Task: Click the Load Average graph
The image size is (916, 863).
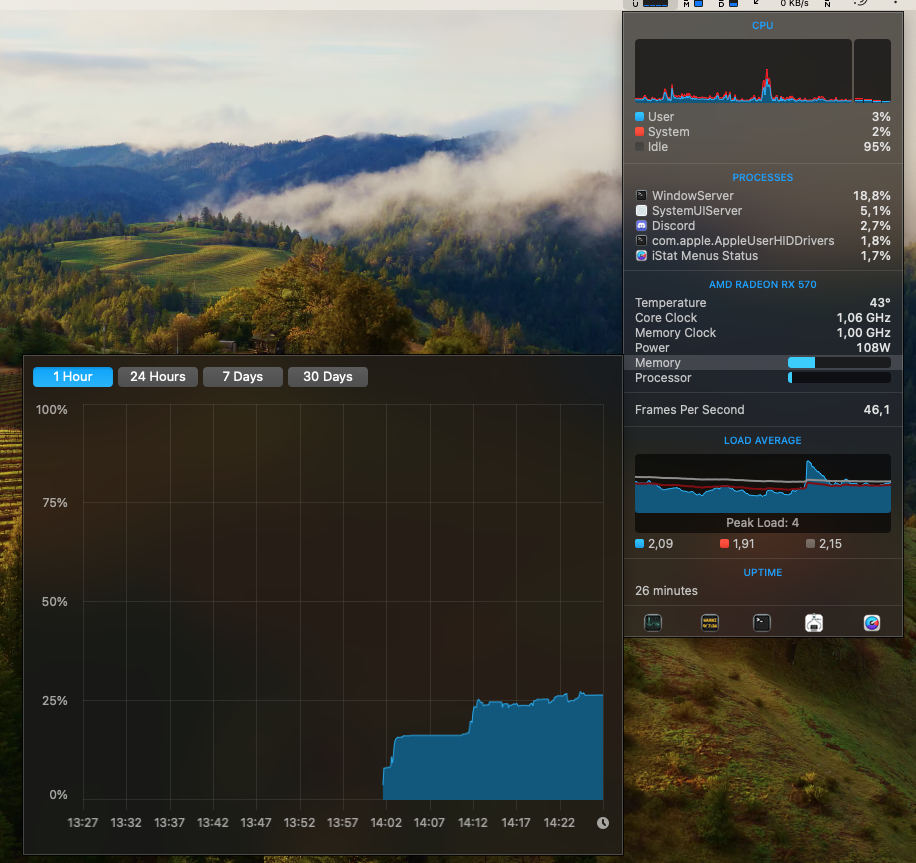Action: [762, 484]
